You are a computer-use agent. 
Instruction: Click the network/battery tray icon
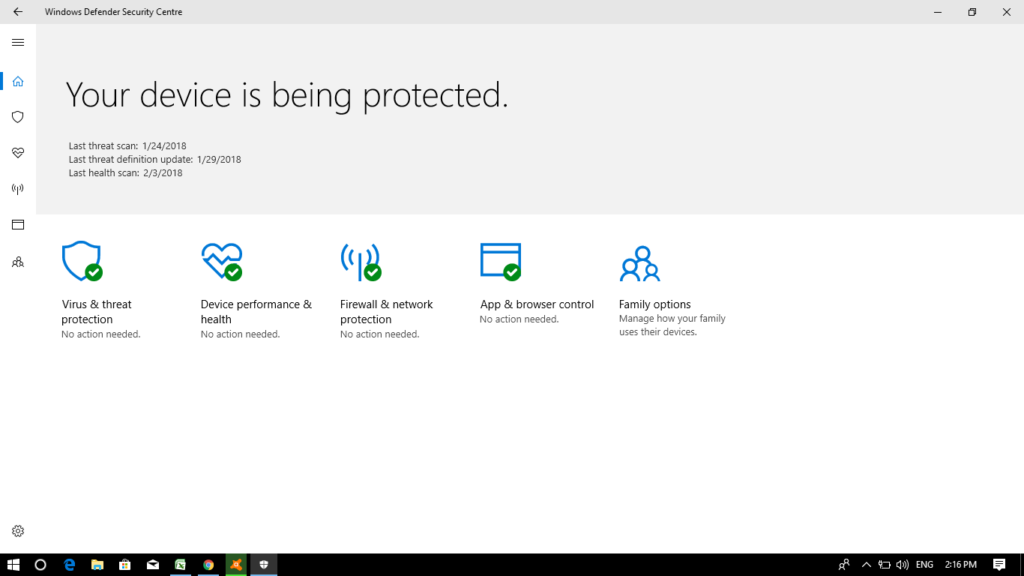(x=884, y=565)
